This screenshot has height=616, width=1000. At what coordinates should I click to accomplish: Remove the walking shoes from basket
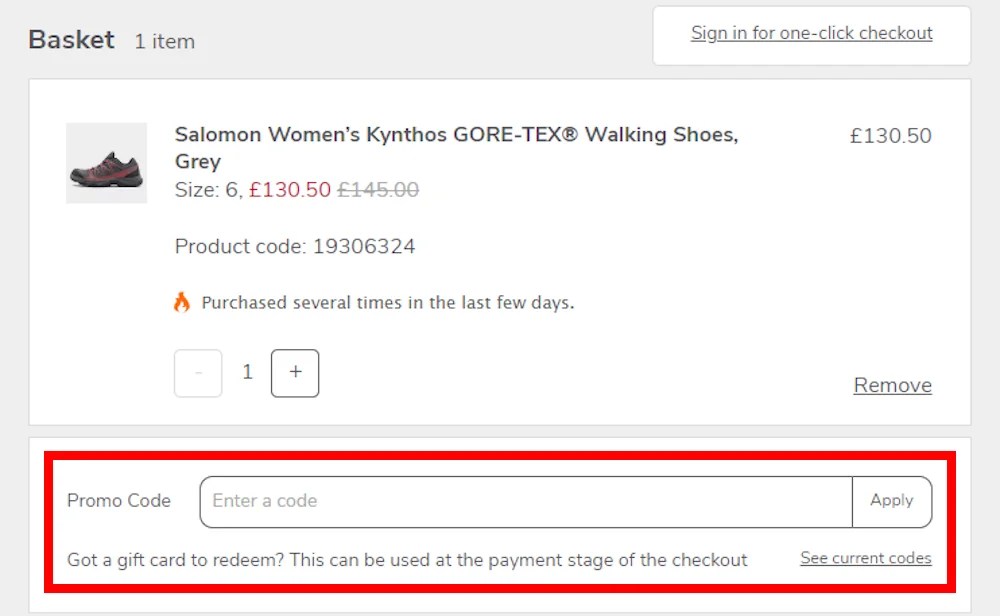click(x=892, y=385)
